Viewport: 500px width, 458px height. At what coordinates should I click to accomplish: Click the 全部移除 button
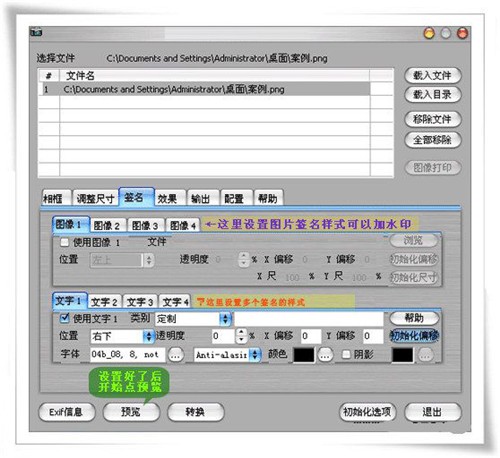pyautogui.click(x=433, y=140)
